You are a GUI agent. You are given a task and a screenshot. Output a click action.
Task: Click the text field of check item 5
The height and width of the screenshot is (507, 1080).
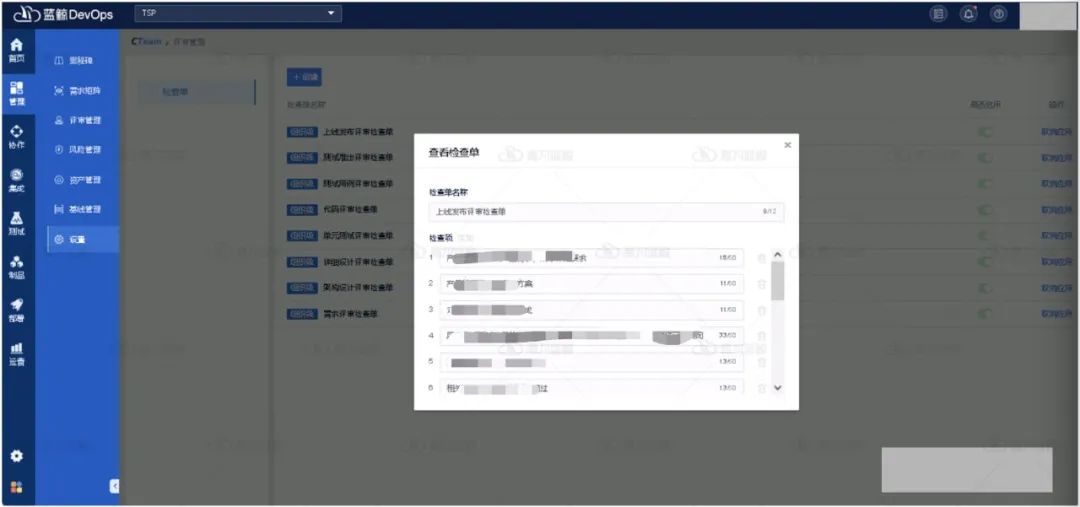[592, 362]
